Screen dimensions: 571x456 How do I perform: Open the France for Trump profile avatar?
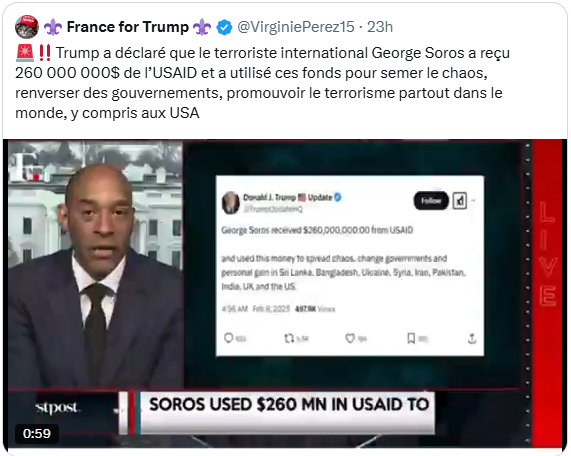27,27
